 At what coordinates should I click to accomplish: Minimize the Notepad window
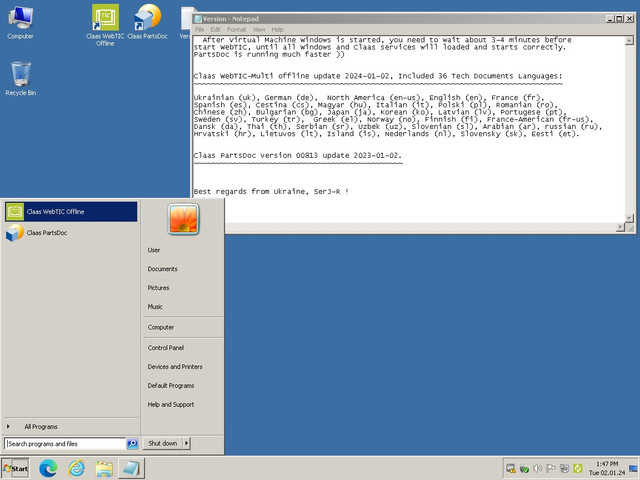(610, 19)
